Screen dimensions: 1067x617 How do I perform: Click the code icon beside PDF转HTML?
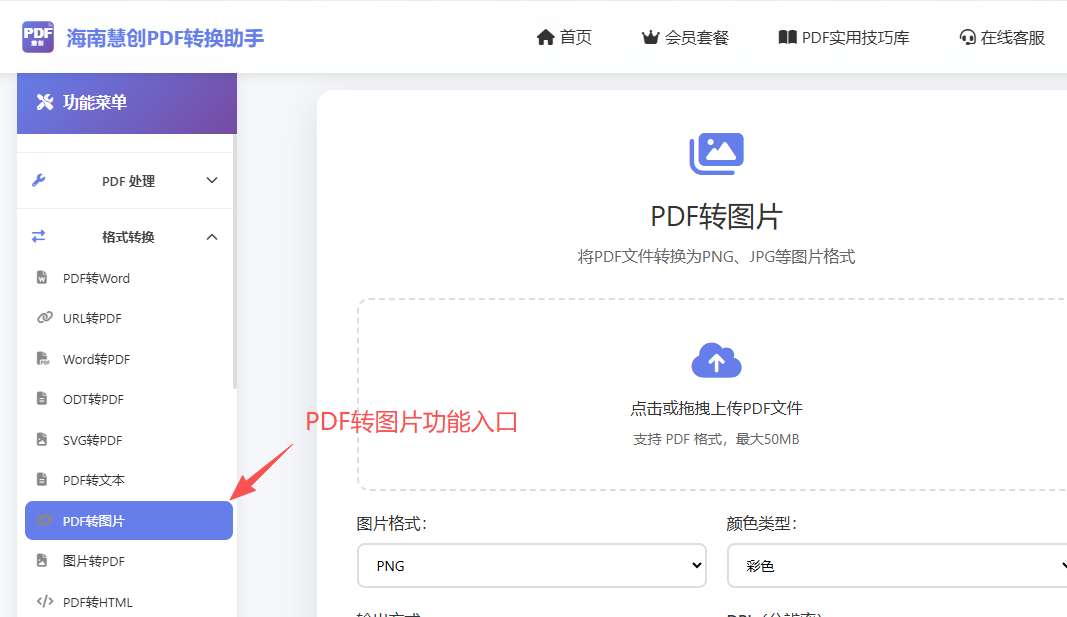coord(45,601)
